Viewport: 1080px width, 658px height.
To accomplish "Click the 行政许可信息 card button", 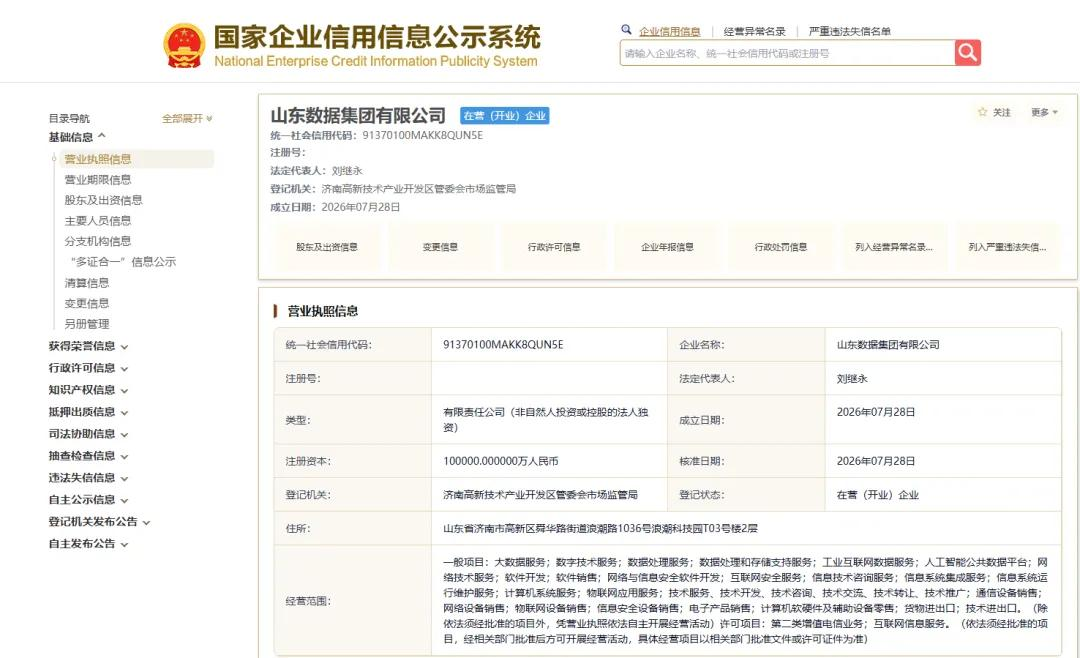I will coord(554,247).
